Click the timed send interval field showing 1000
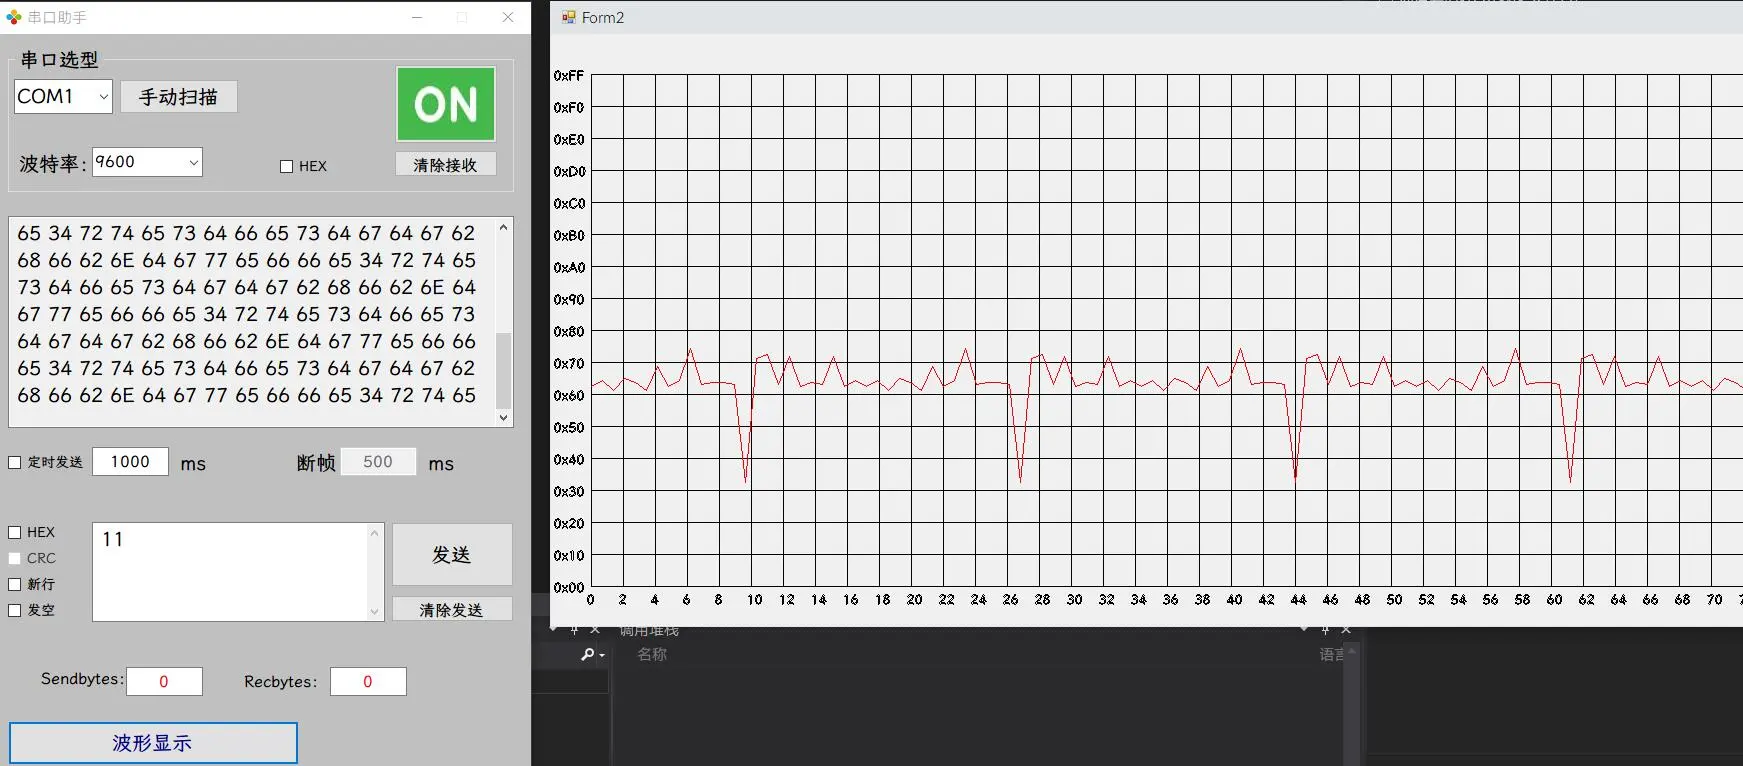 (130, 462)
